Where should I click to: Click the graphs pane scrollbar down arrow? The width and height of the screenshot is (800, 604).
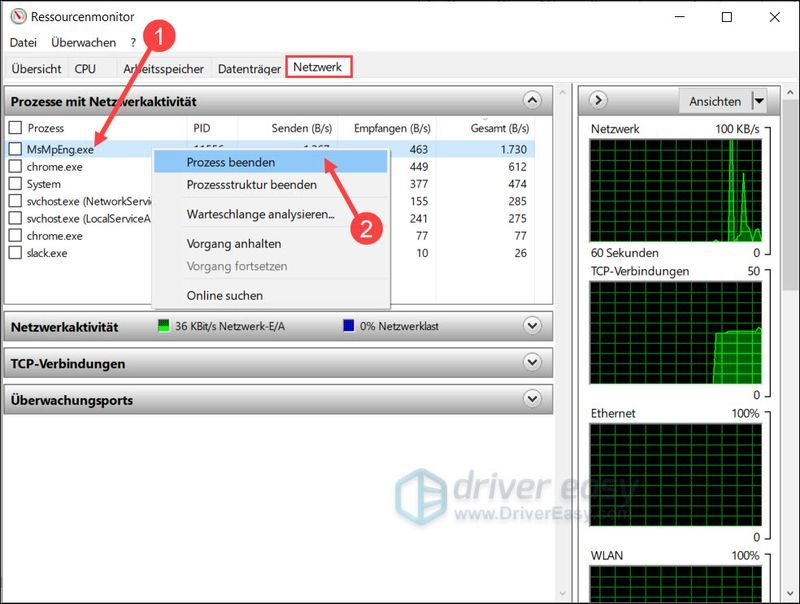pyautogui.click(x=790, y=594)
